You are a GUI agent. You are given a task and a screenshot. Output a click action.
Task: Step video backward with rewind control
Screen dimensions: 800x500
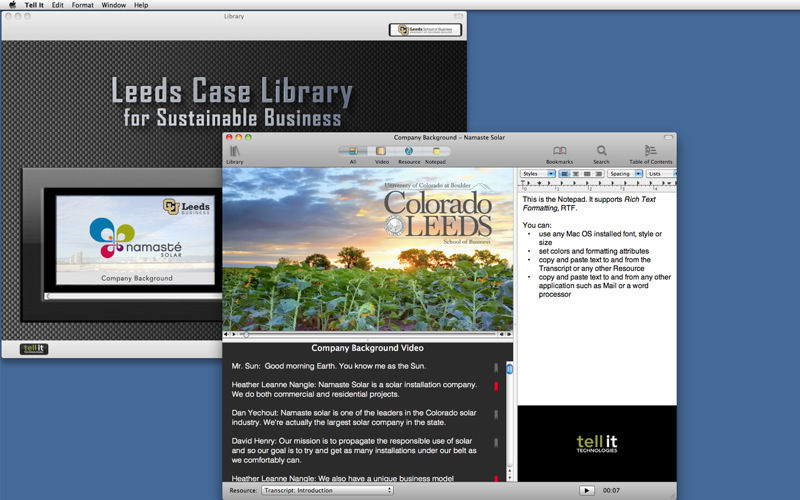pos(501,334)
